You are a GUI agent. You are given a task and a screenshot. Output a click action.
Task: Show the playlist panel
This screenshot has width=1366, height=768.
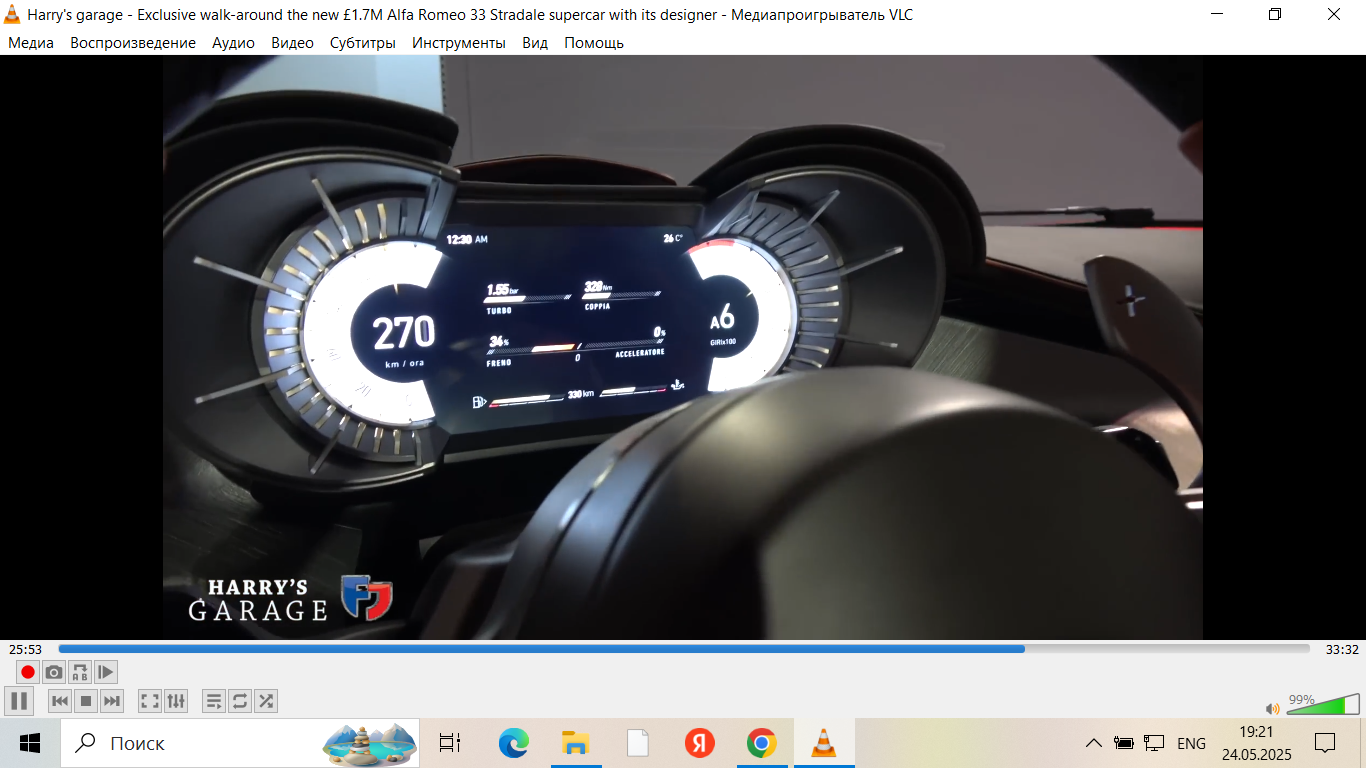[x=214, y=701]
